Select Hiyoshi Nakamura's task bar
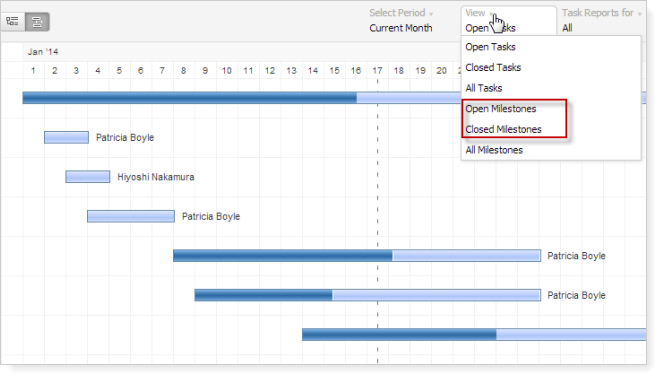Viewport: 662px width, 380px height. (87, 177)
